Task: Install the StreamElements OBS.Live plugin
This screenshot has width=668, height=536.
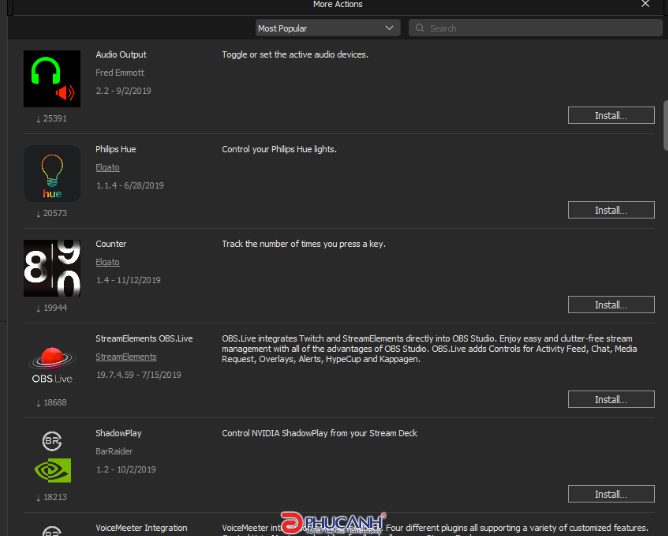Action: tap(611, 399)
